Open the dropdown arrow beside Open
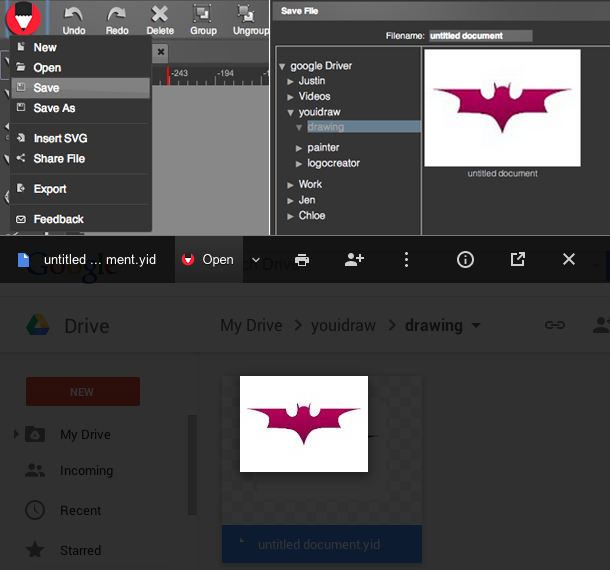 tap(256, 260)
